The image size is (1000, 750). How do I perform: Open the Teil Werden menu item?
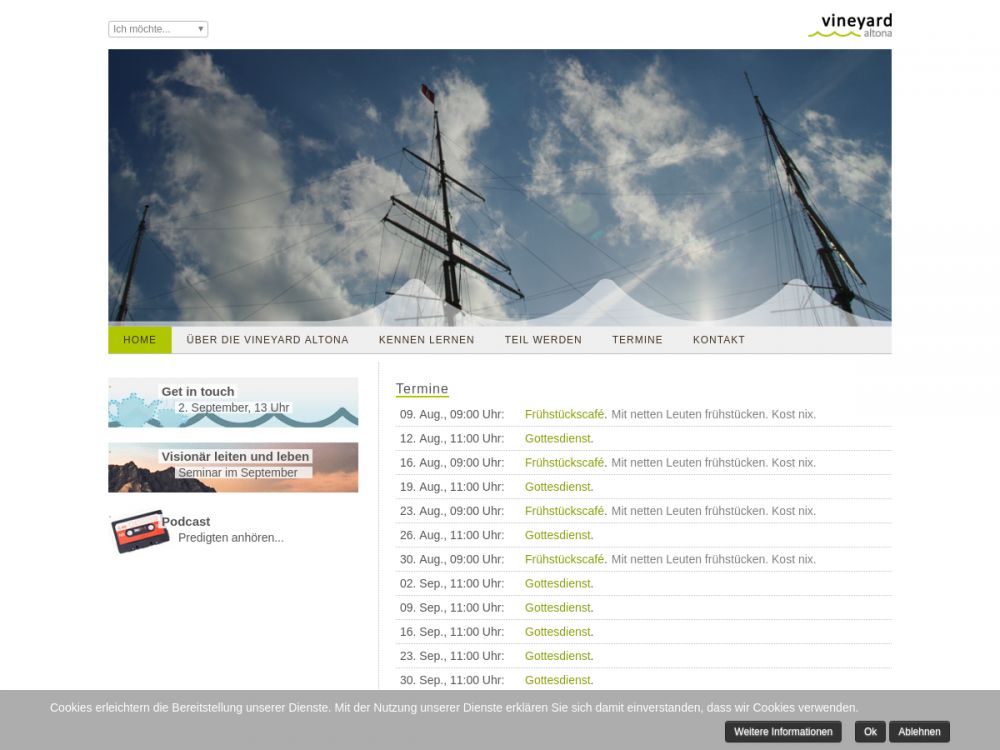[x=543, y=340]
